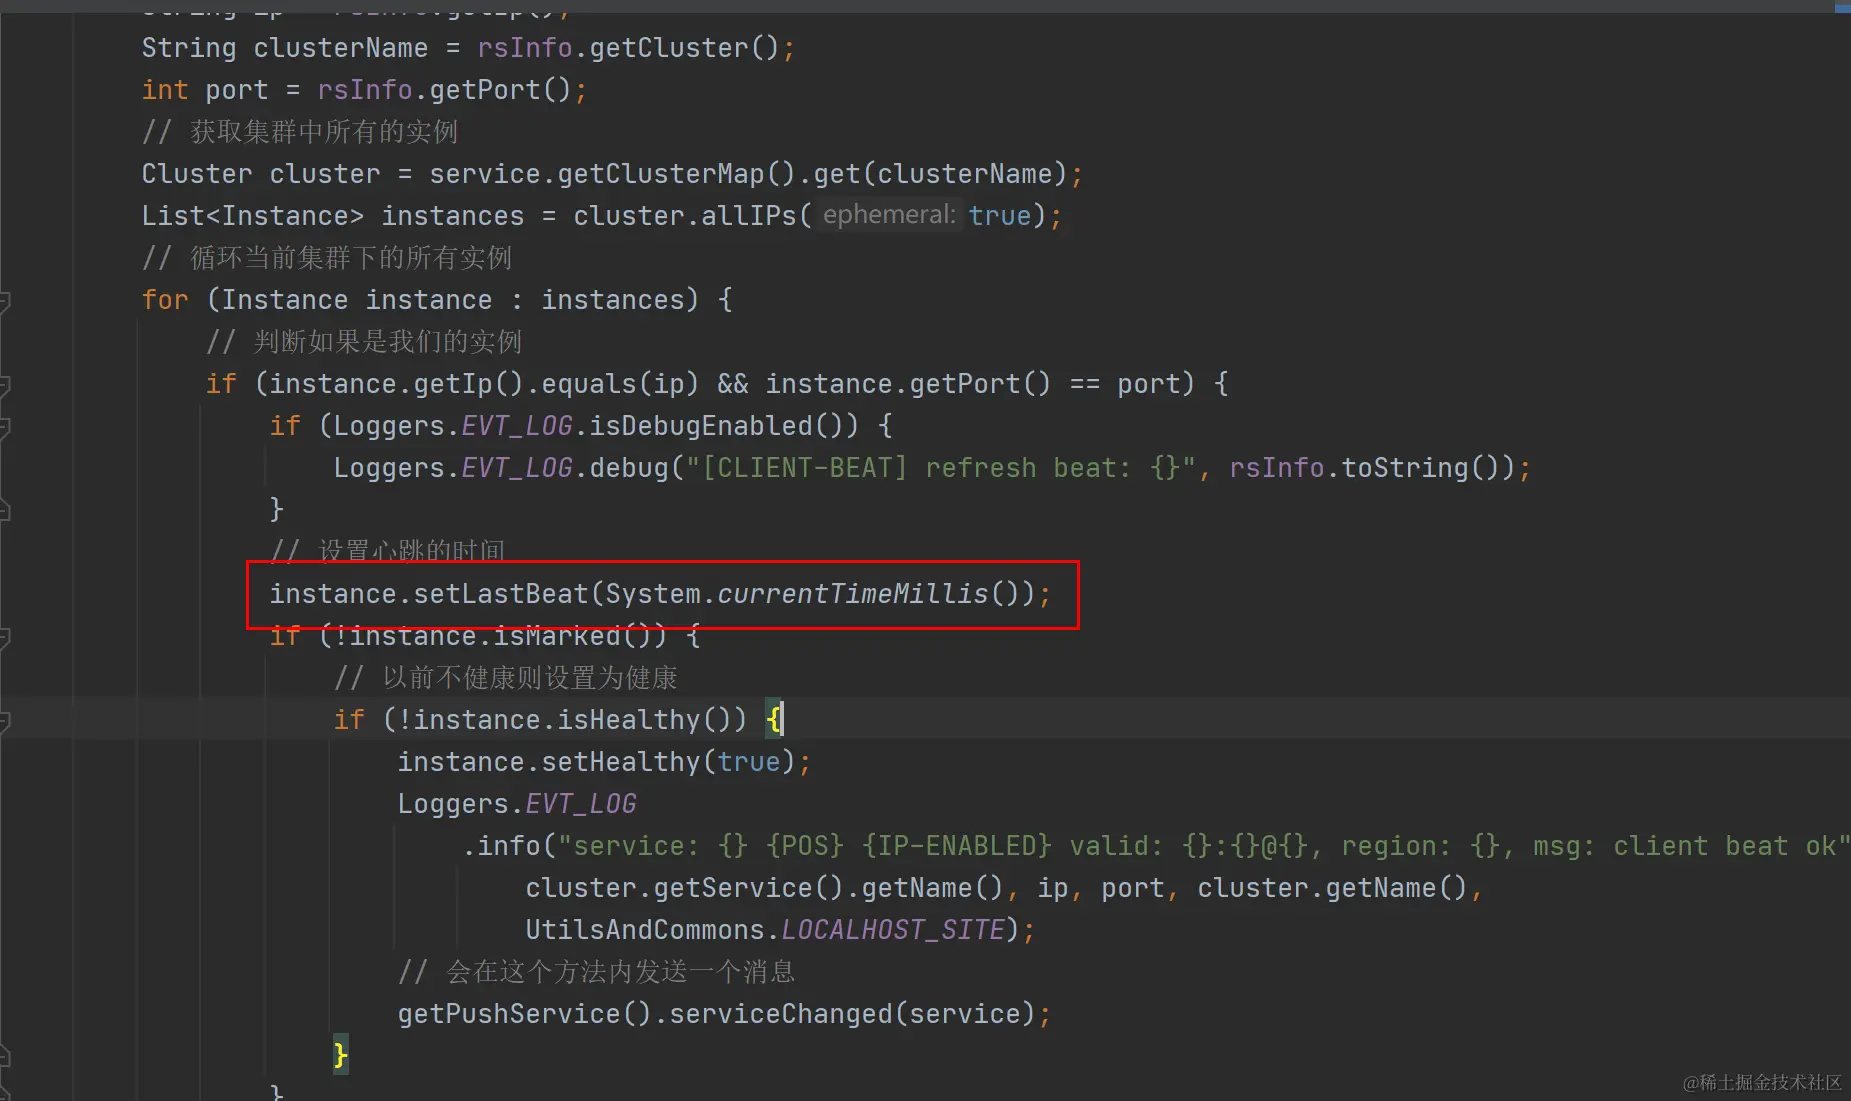Click the serviceChanged(service) call
Screen dimensions: 1851x1101
tap(852, 1014)
